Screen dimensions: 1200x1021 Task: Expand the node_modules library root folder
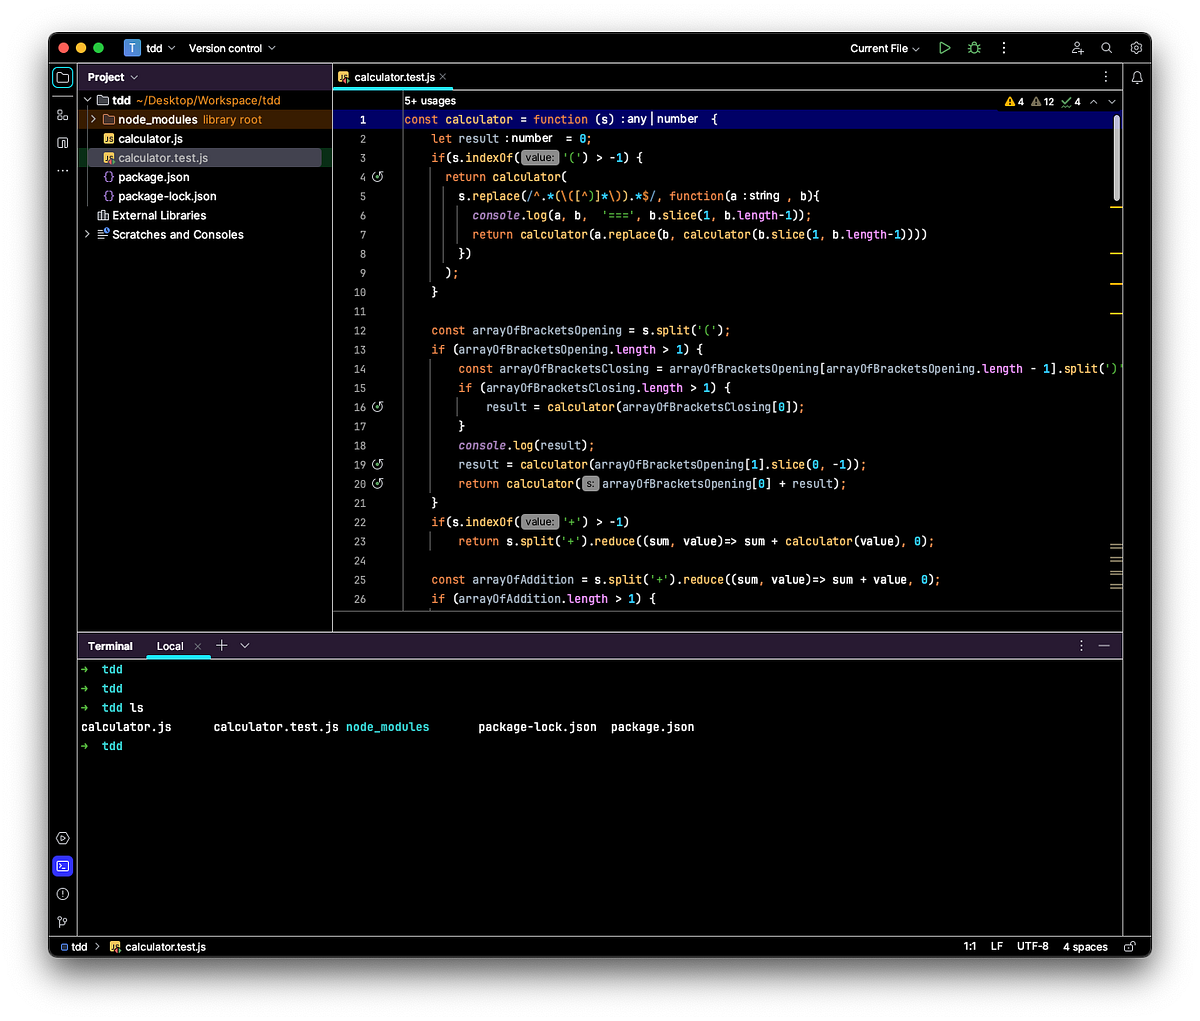[92, 119]
